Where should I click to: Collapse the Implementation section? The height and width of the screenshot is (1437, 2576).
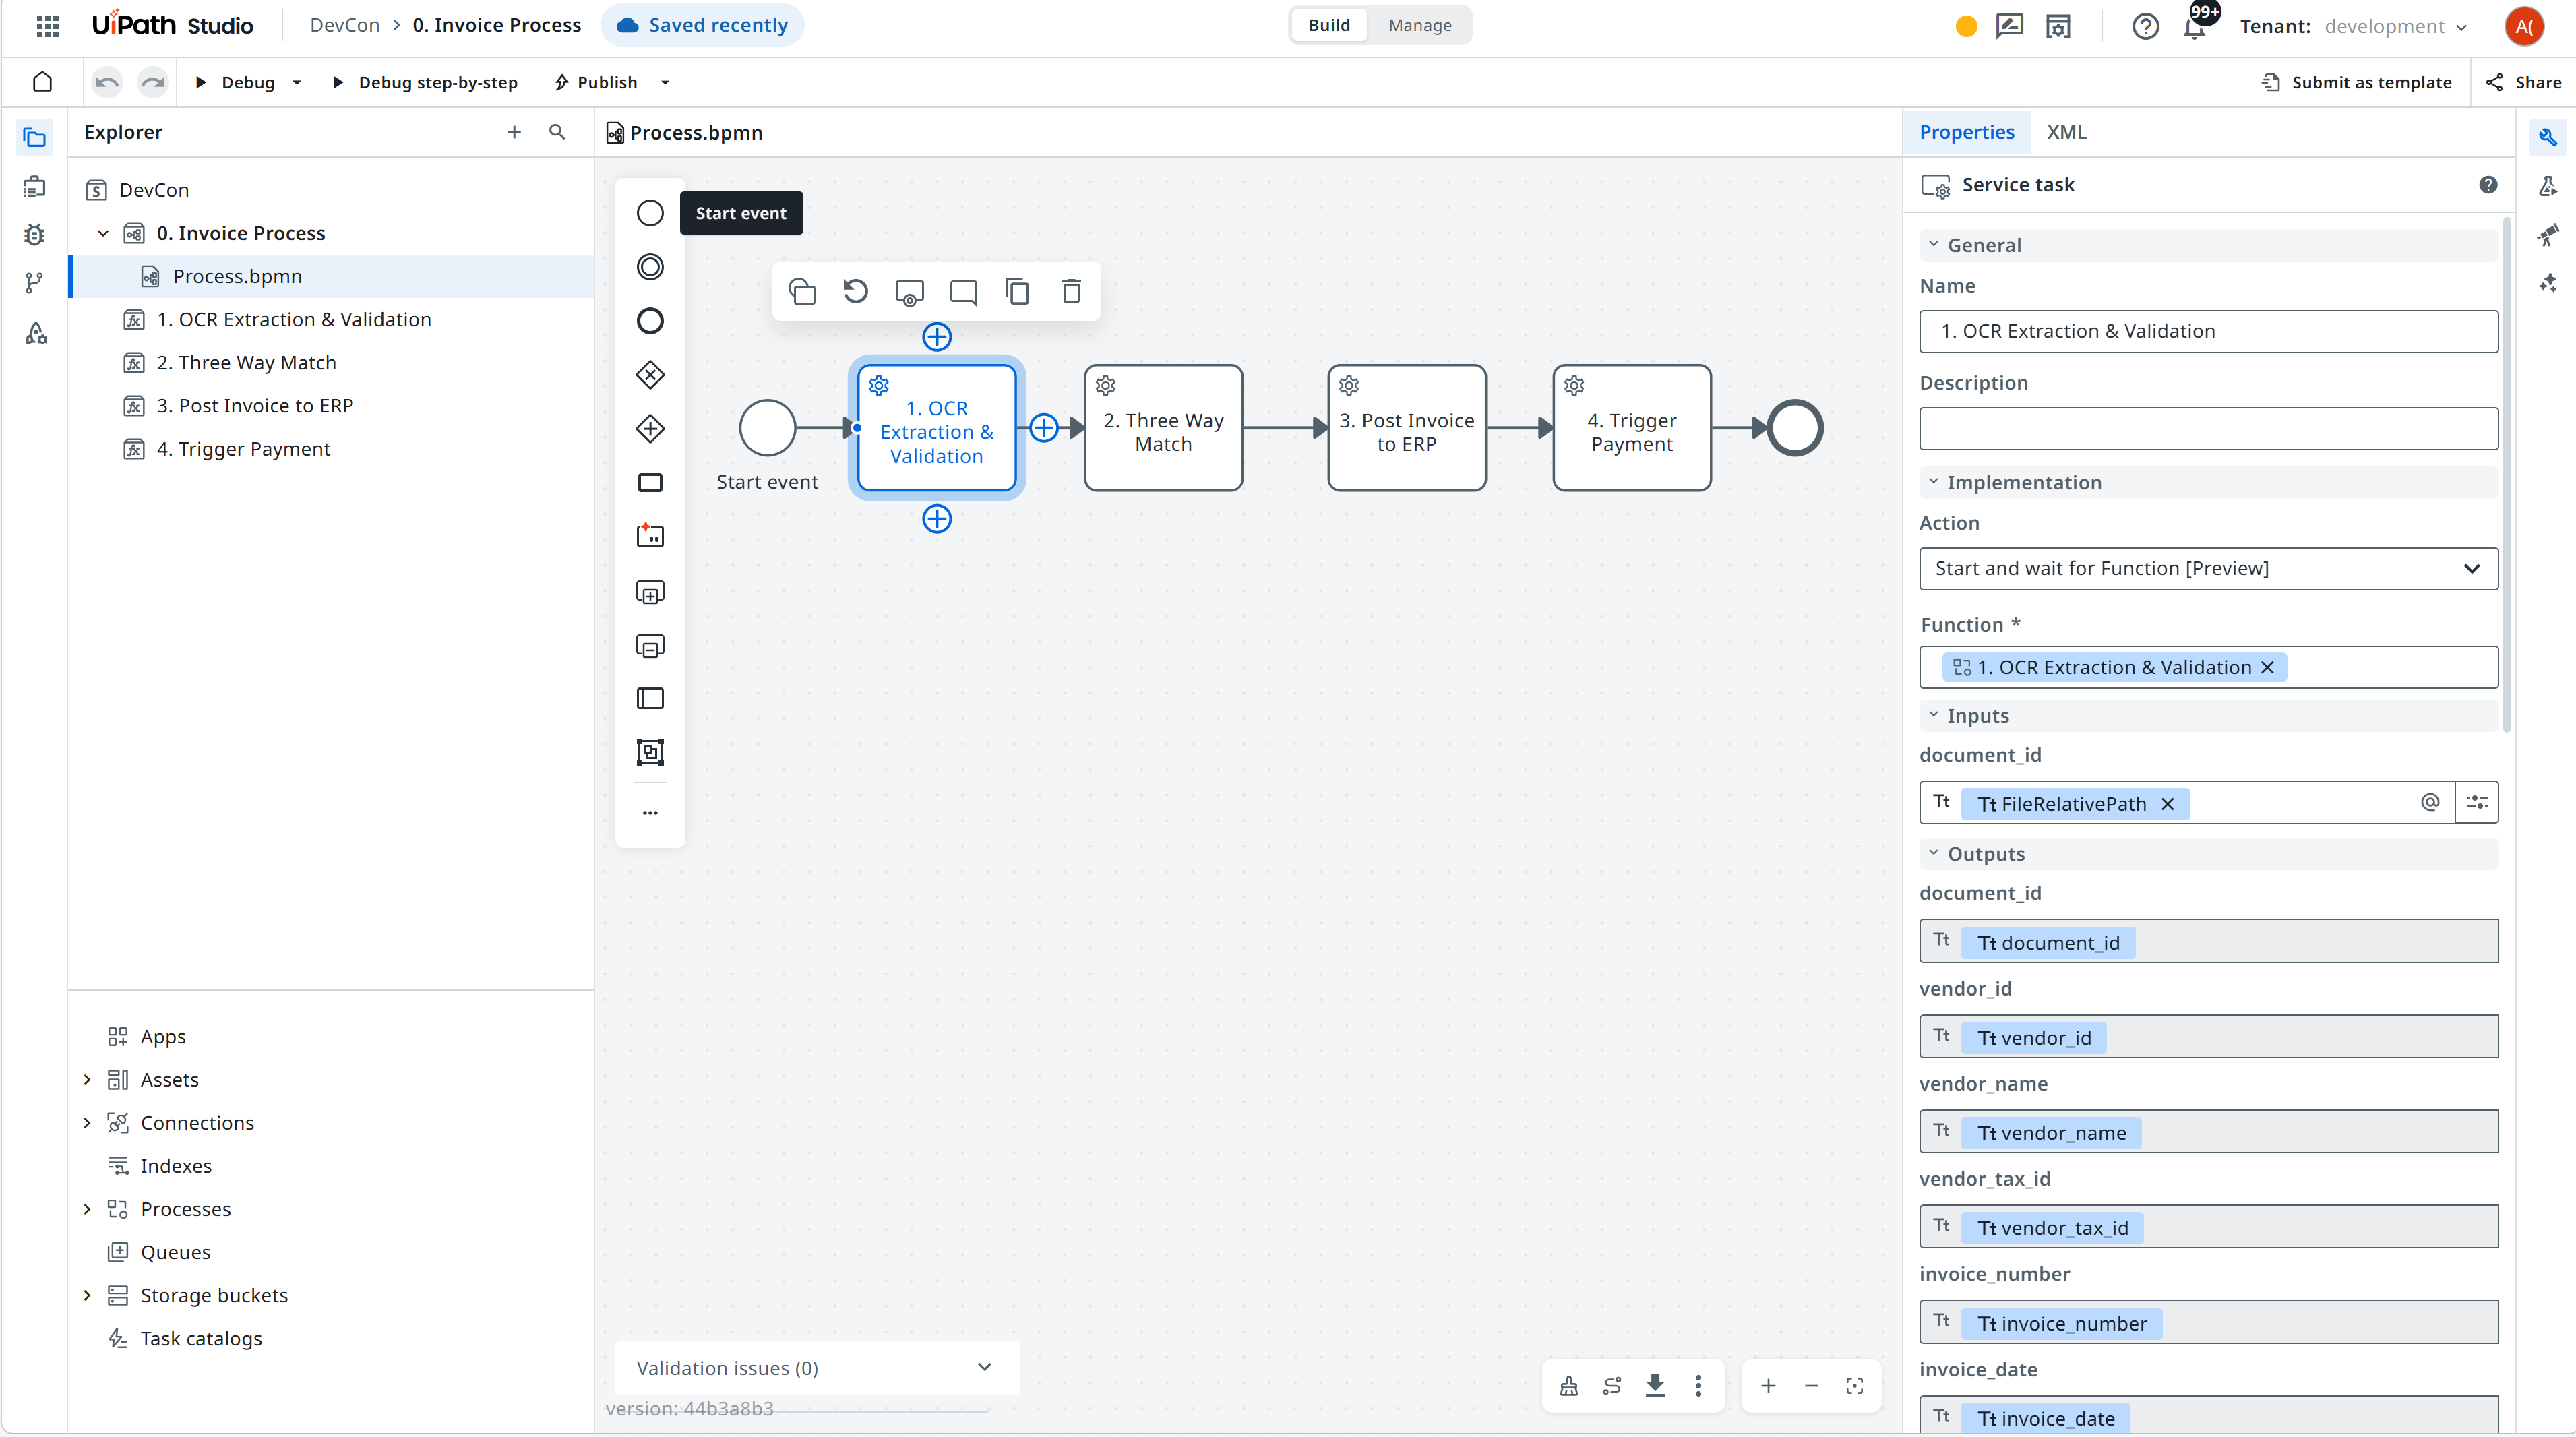click(1933, 482)
